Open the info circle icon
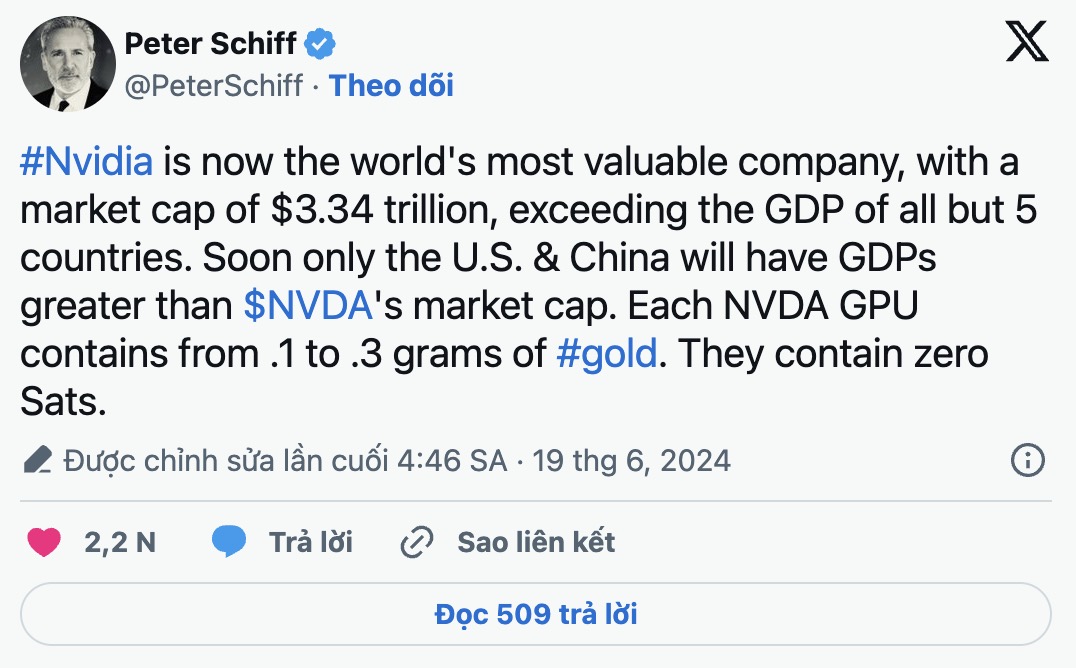This screenshot has width=1076, height=668. 1028,460
